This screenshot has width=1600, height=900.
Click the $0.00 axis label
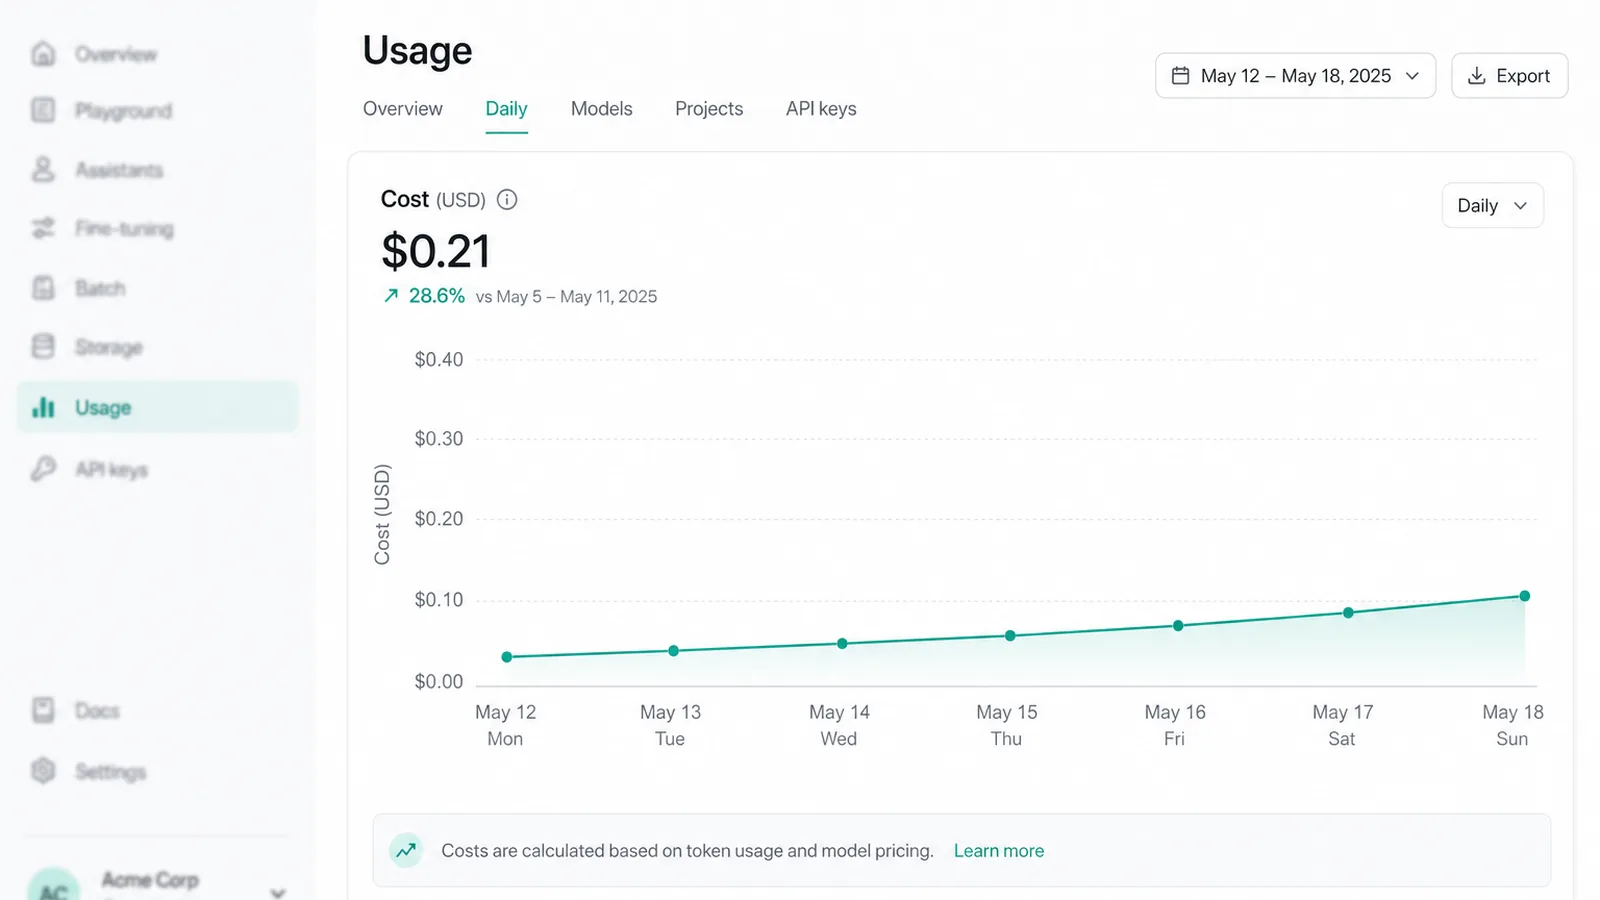point(439,681)
